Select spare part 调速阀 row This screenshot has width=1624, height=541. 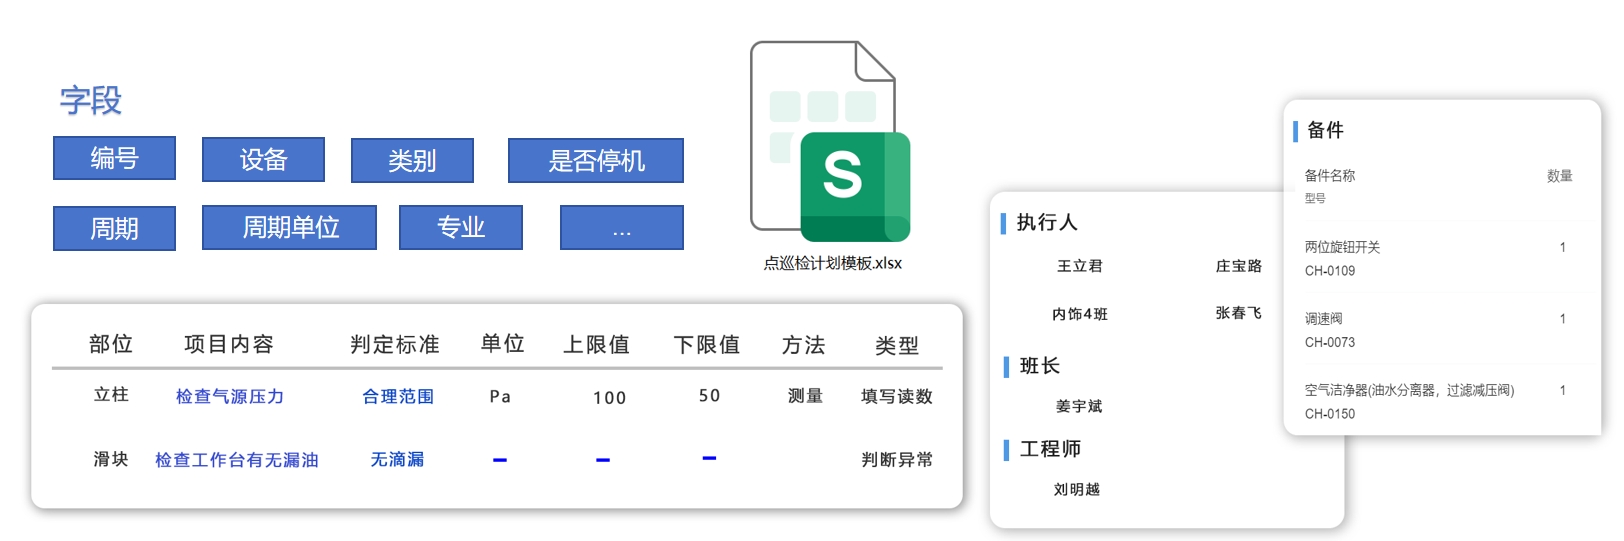click(1325, 319)
